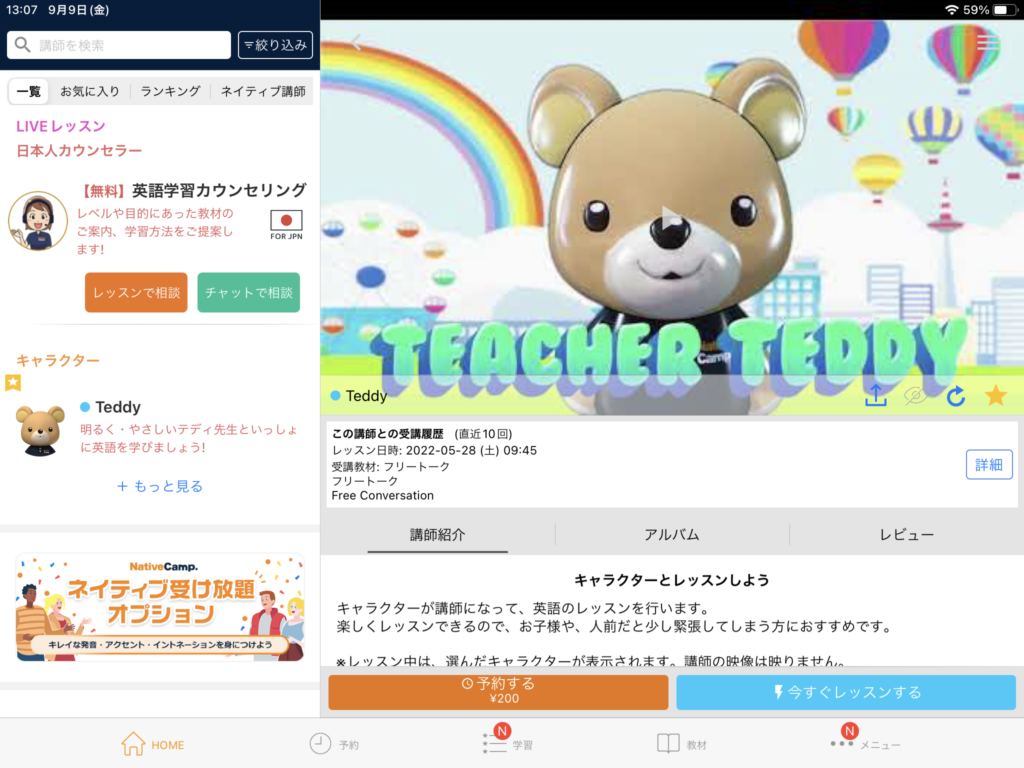Tap the チャットで相談 green button

248,292
